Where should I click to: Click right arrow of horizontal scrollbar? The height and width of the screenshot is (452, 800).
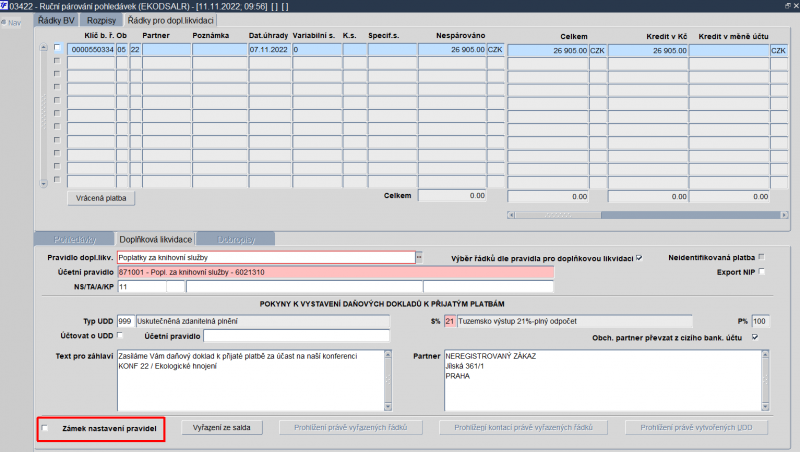point(784,215)
